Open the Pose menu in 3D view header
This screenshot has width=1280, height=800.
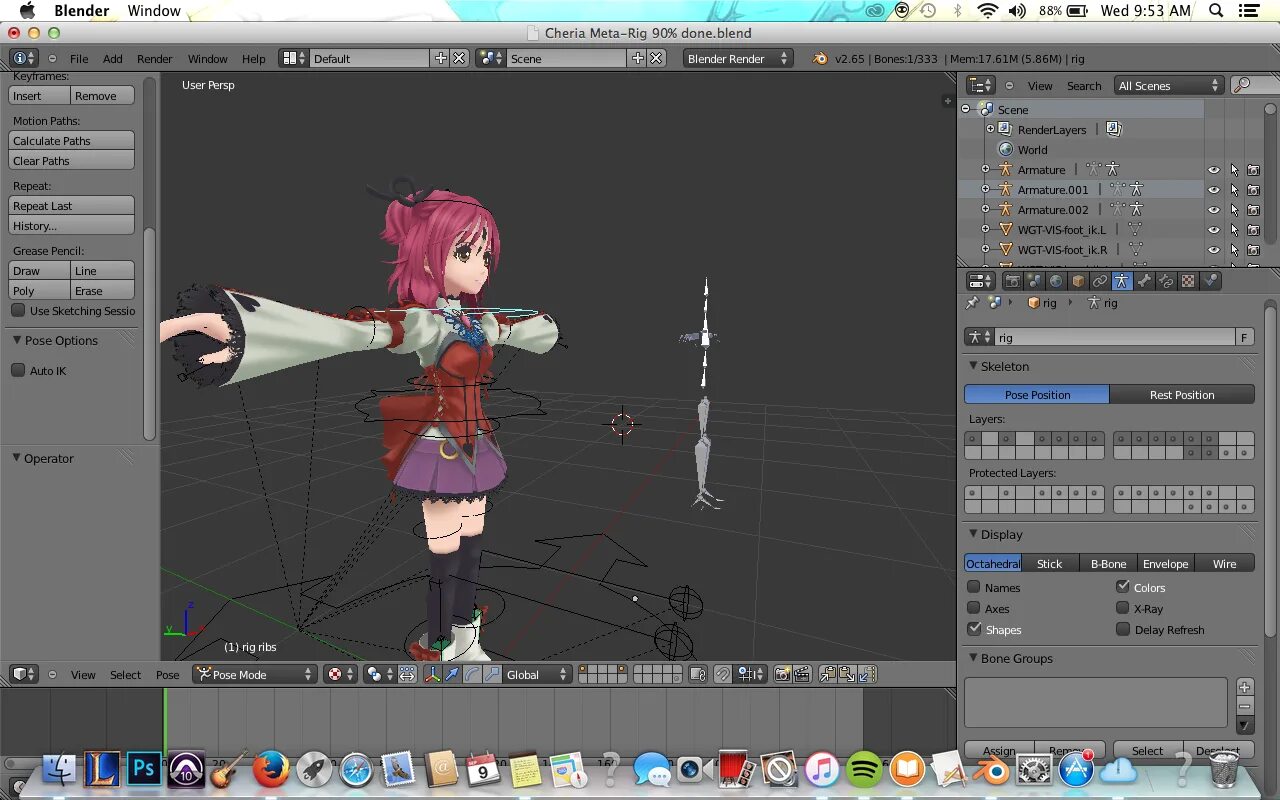[168, 675]
